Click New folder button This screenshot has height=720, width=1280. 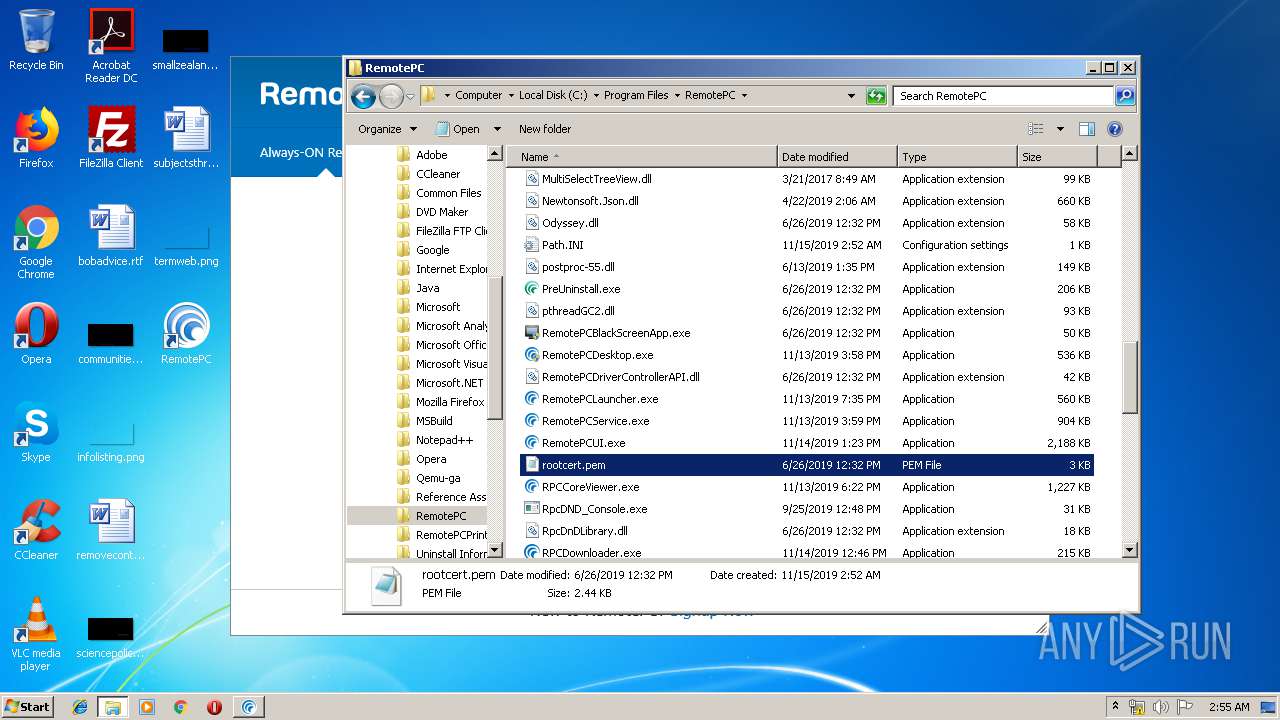(x=545, y=129)
